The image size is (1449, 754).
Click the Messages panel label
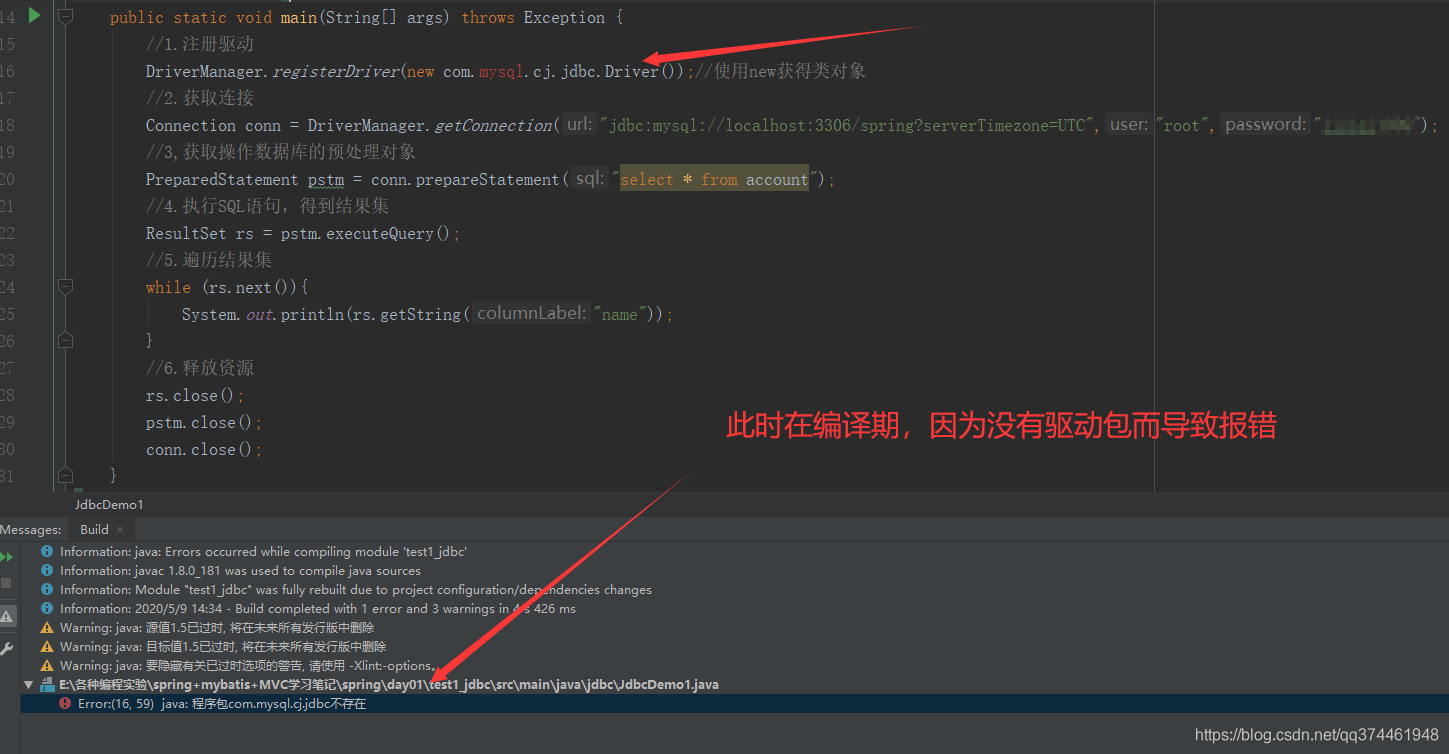(31, 530)
